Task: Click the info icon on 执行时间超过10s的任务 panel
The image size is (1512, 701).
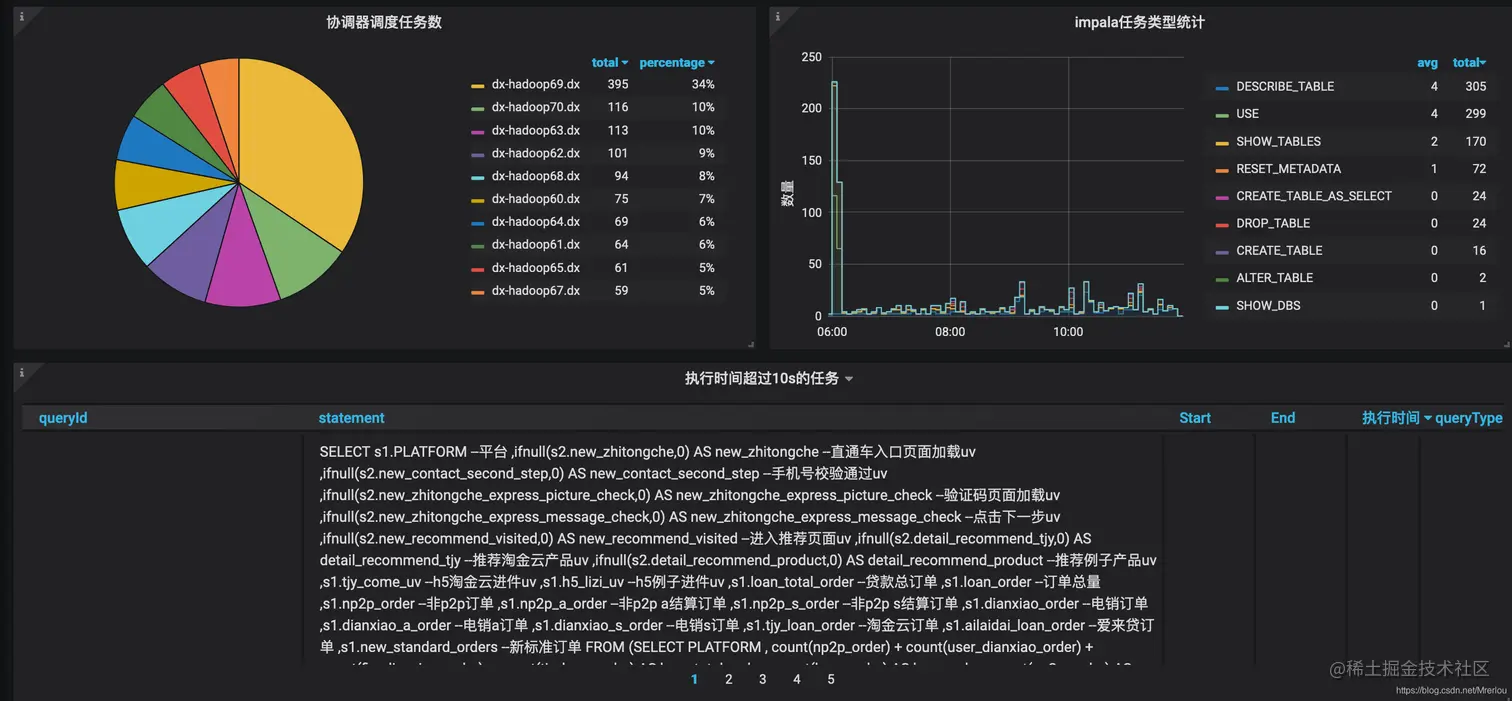Action: (22, 373)
